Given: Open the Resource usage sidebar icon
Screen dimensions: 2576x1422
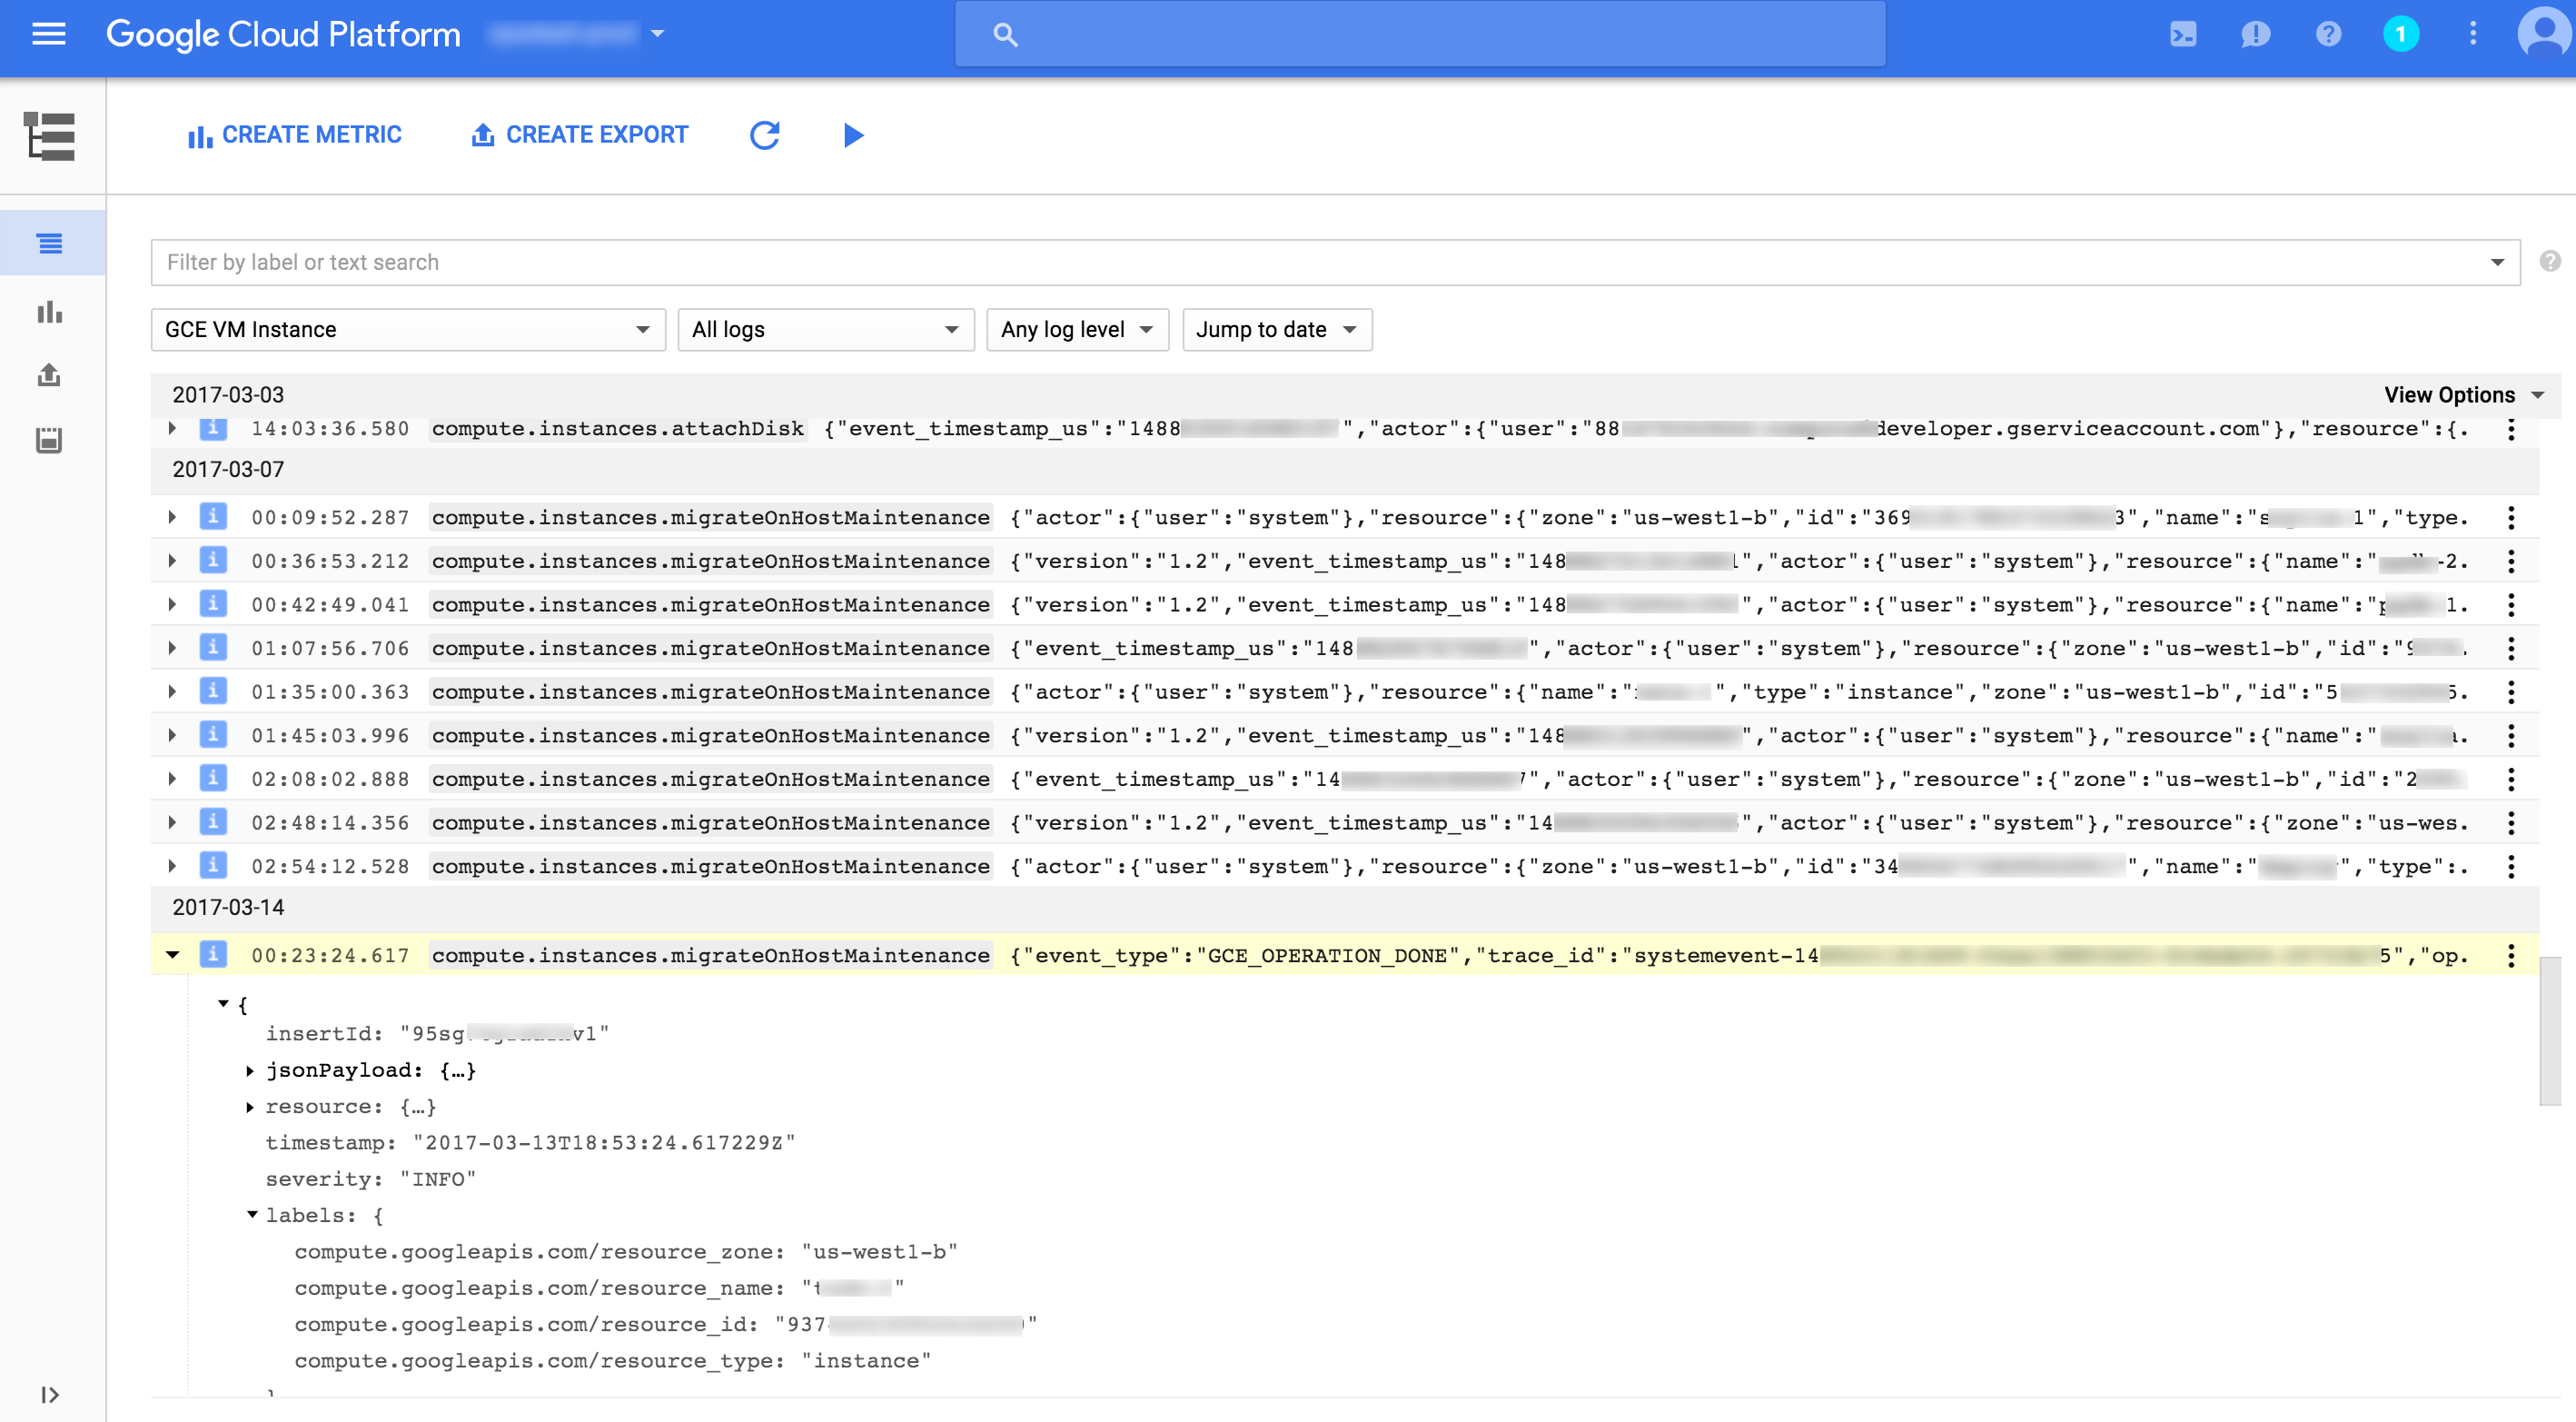Looking at the screenshot, I should coord(50,440).
